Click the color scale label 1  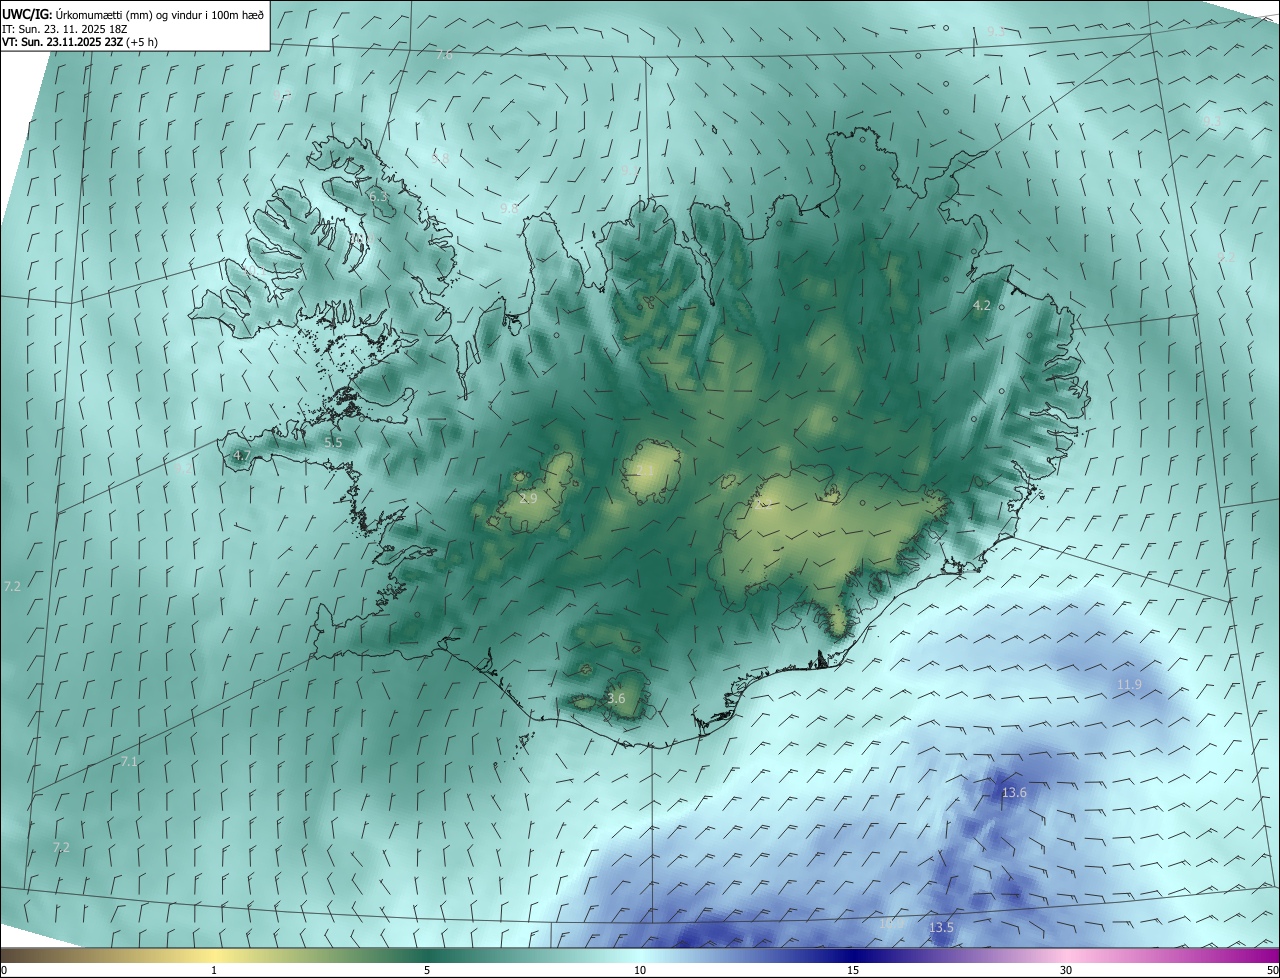(x=214, y=970)
